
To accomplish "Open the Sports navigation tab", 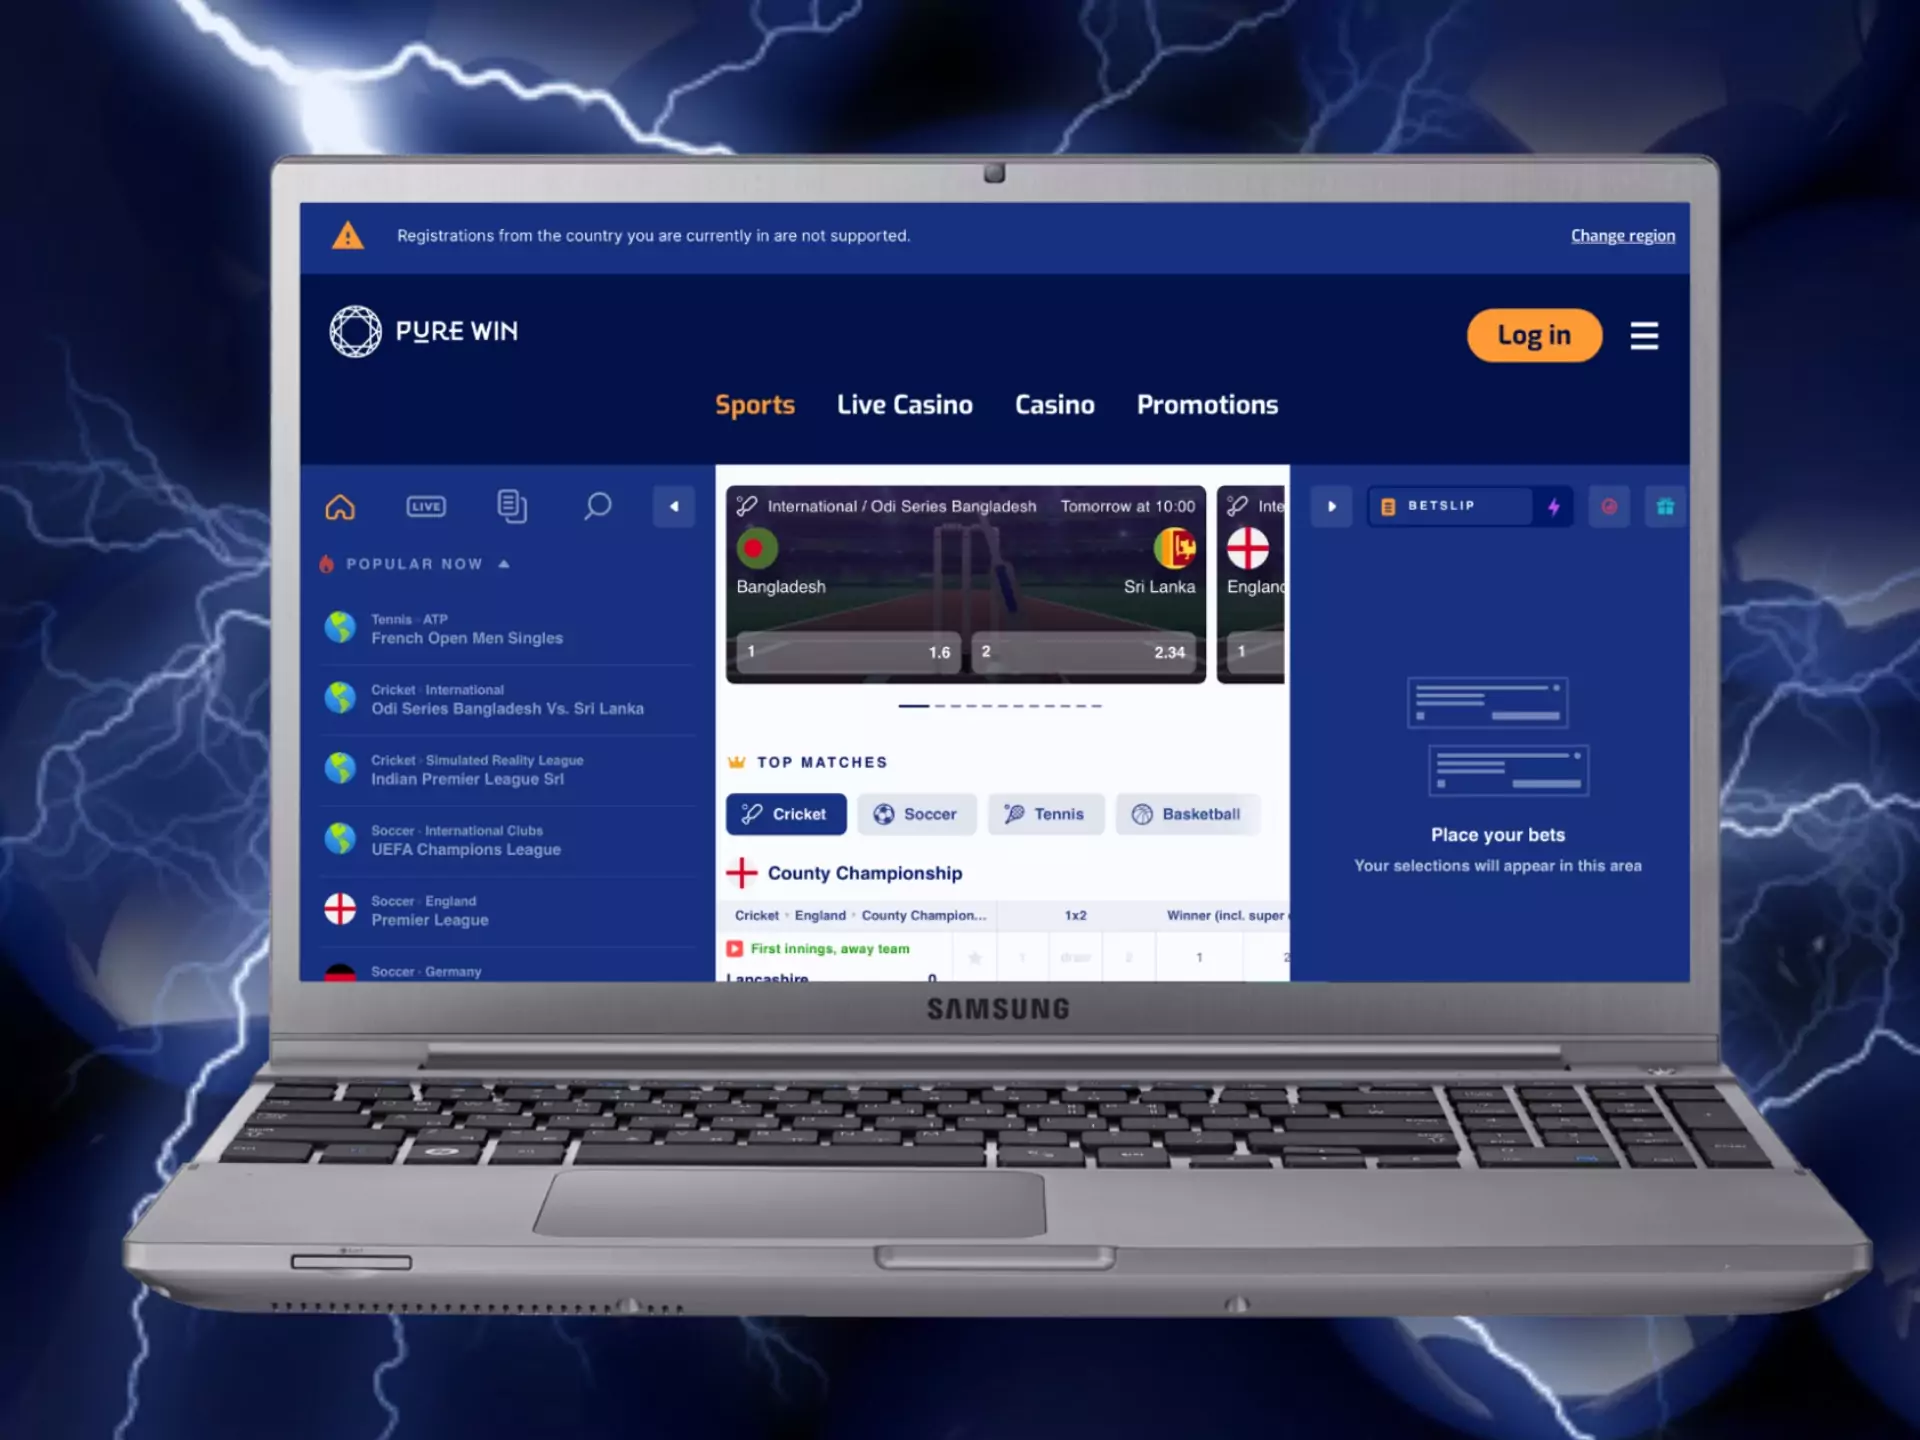I will (x=756, y=404).
